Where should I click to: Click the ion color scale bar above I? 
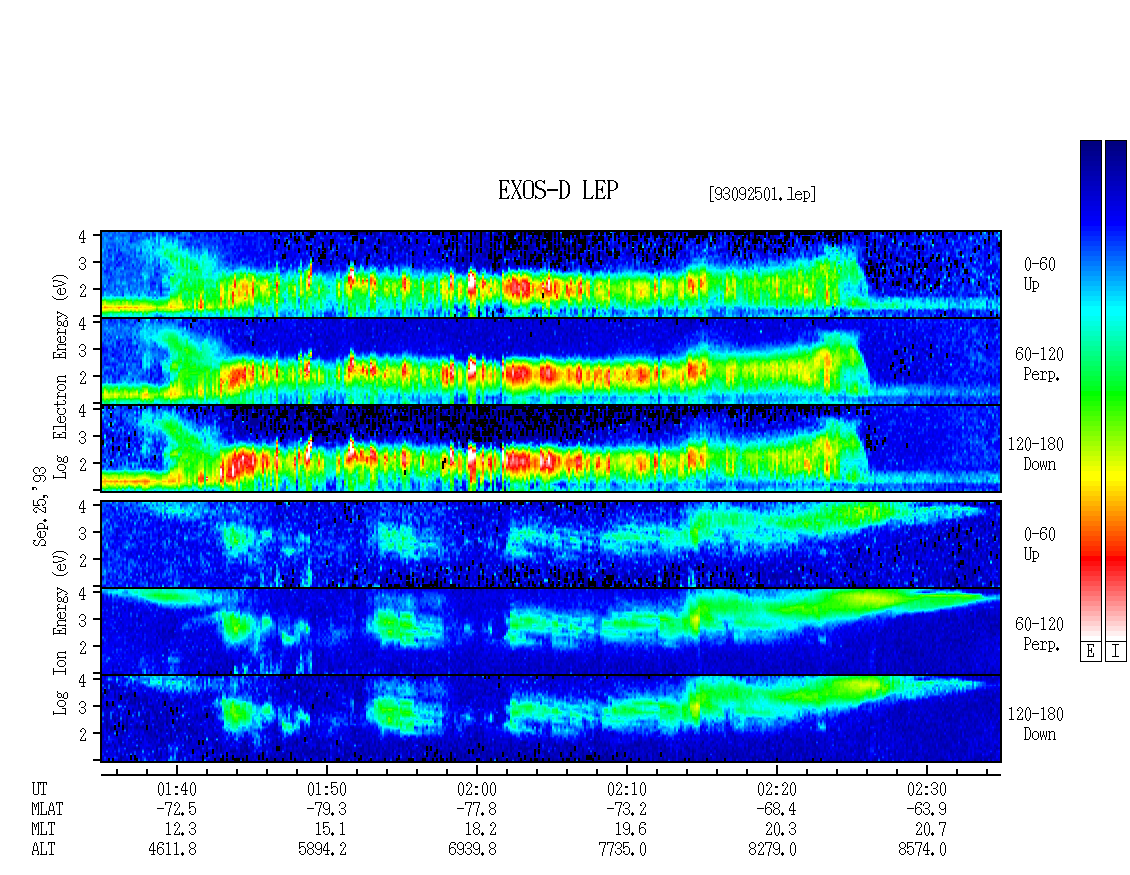[x=1116, y=390]
